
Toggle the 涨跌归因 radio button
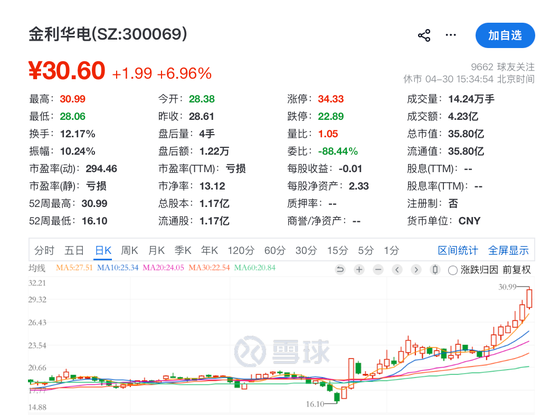(x=452, y=270)
